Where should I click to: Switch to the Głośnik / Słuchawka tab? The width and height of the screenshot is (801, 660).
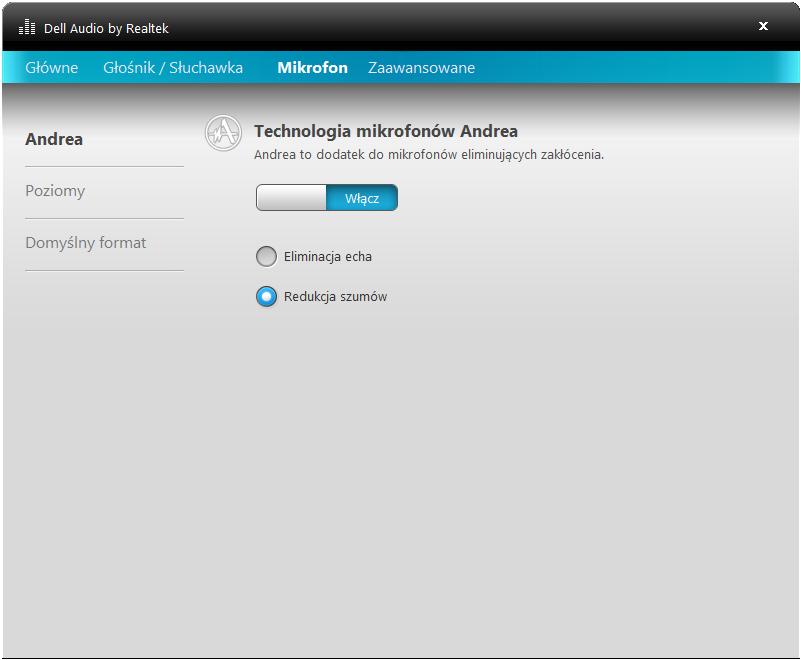173,67
